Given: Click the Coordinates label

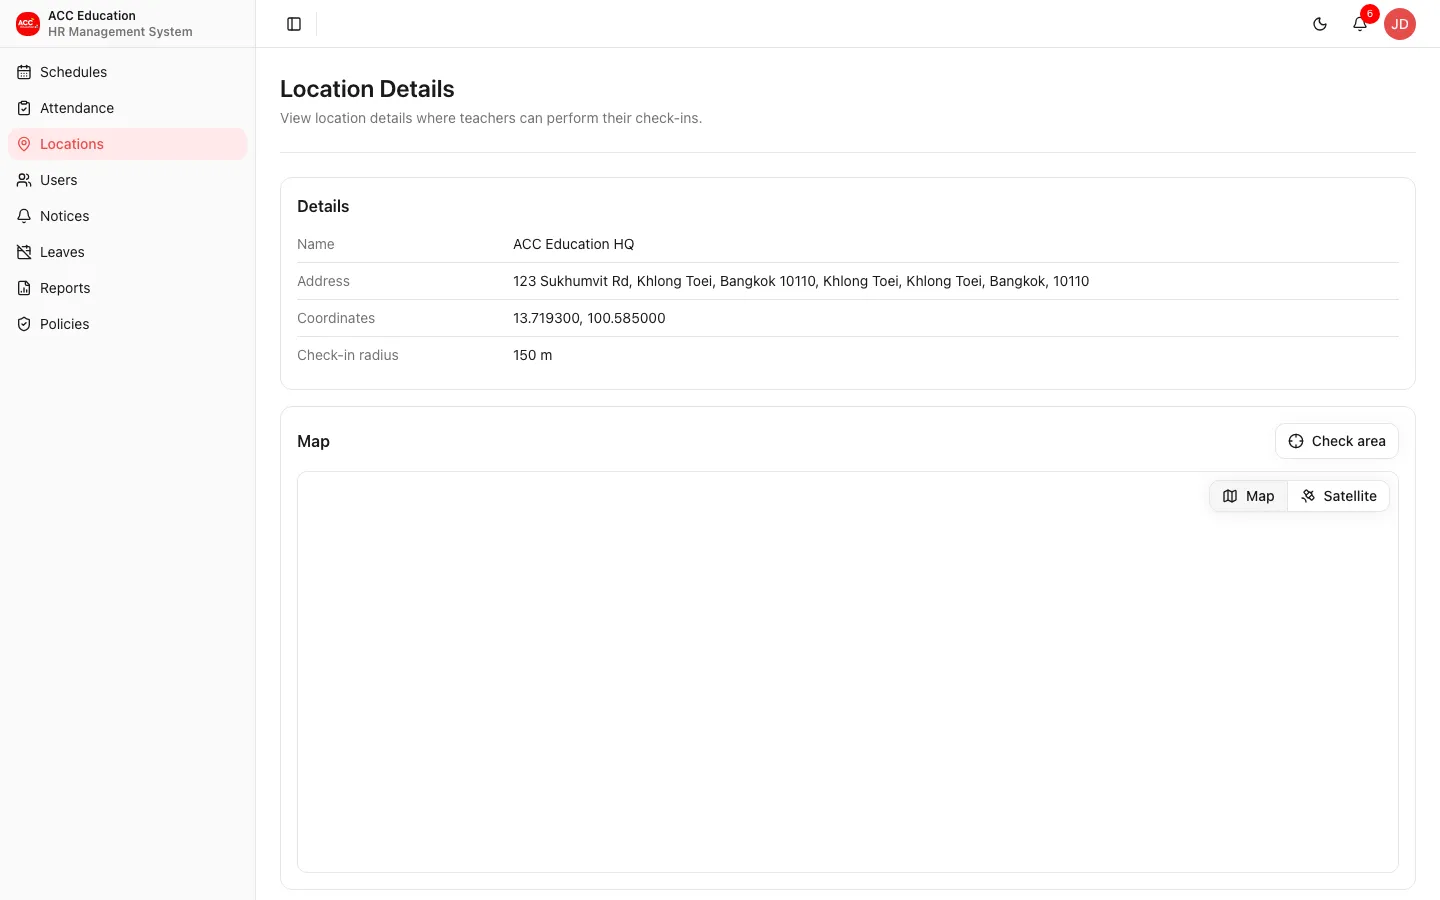Looking at the screenshot, I should click(336, 318).
